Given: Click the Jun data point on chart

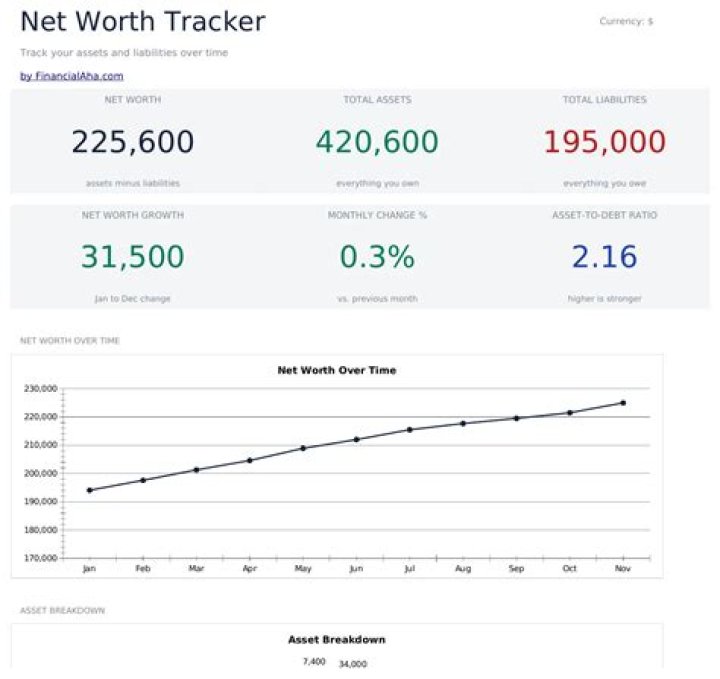Looking at the screenshot, I should coord(357,439).
